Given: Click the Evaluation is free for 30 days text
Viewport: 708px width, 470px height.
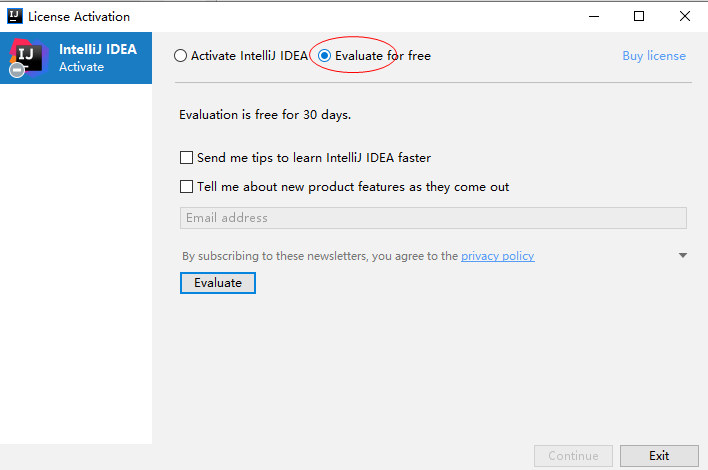Looking at the screenshot, I should (x=265, y=115).
